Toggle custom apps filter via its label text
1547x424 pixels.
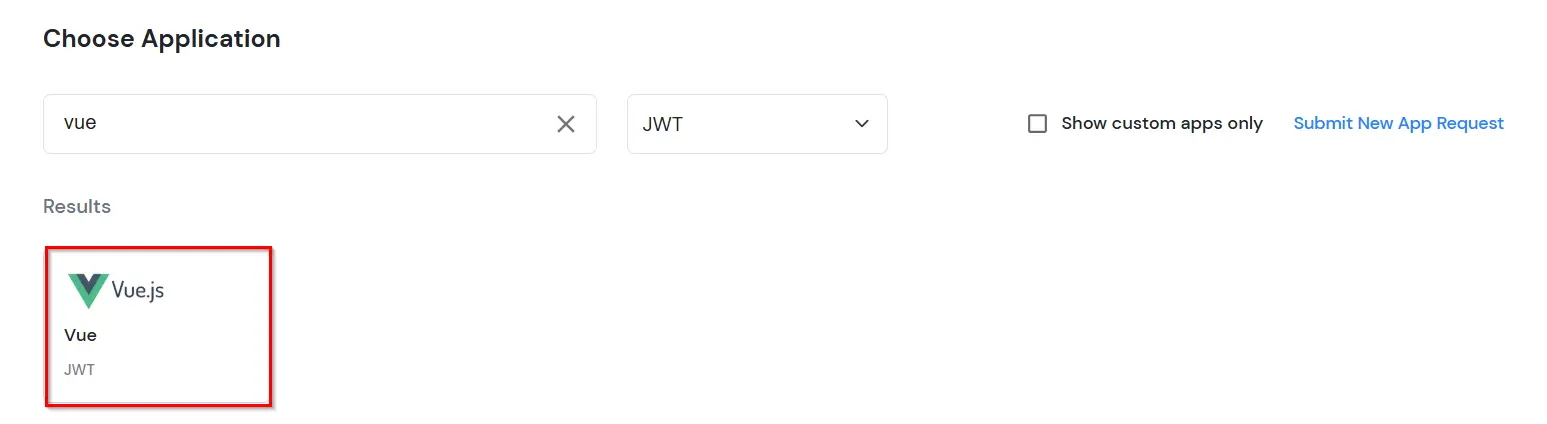point(1162,123)
